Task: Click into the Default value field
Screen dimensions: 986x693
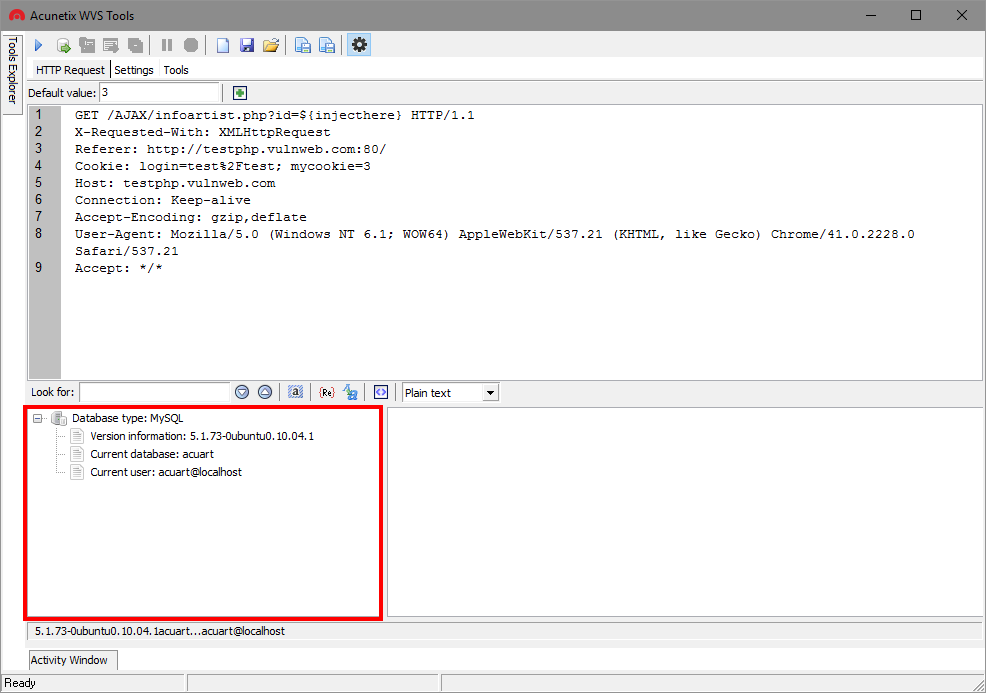Action: pyautogui.click(x=159, y=92)
